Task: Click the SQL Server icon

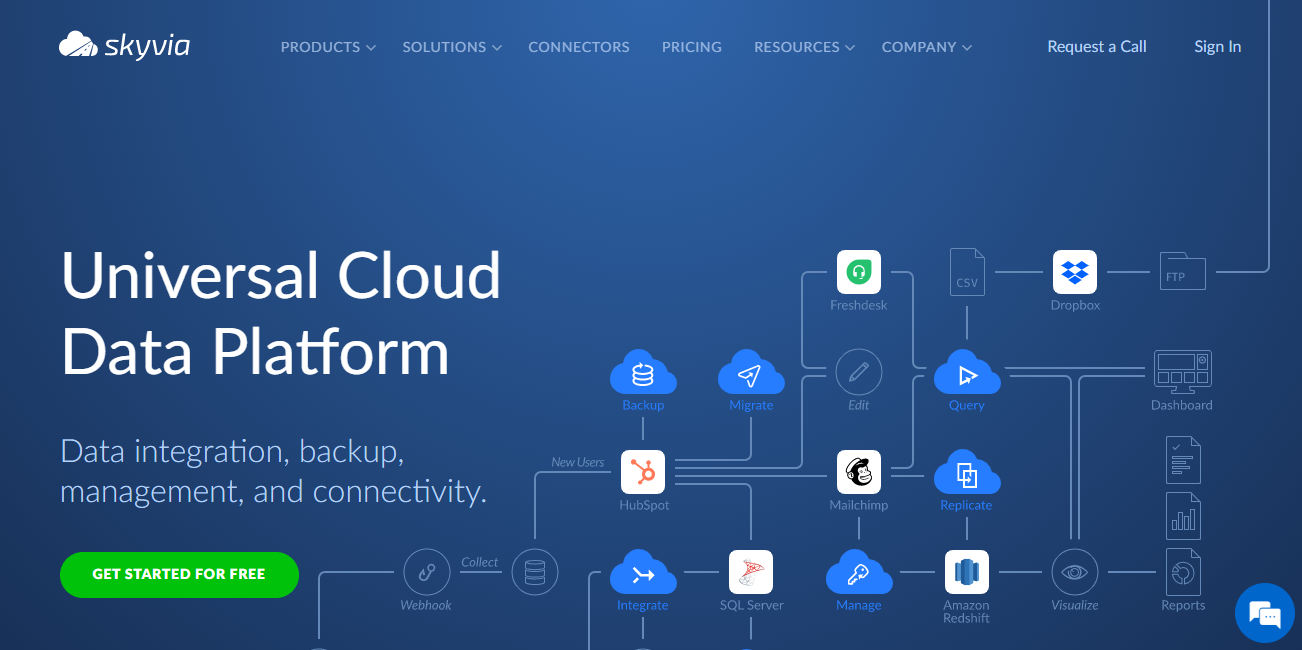Action: (x=751, y=572)
